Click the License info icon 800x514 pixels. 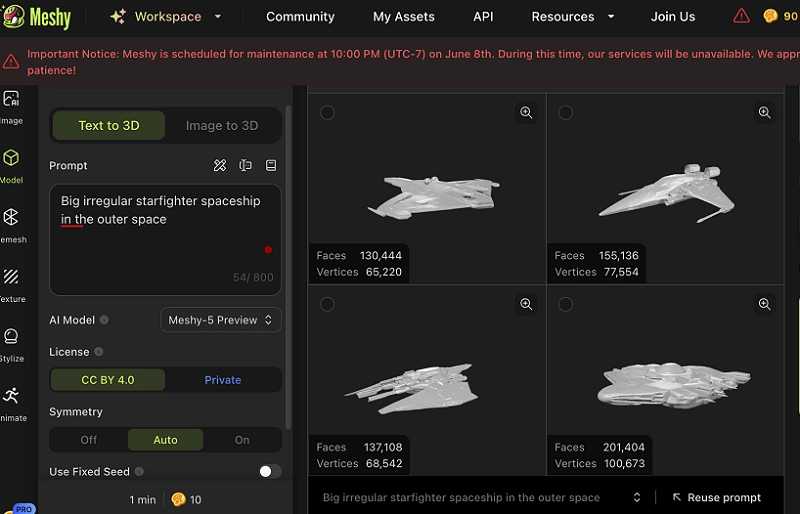point(98,352)
